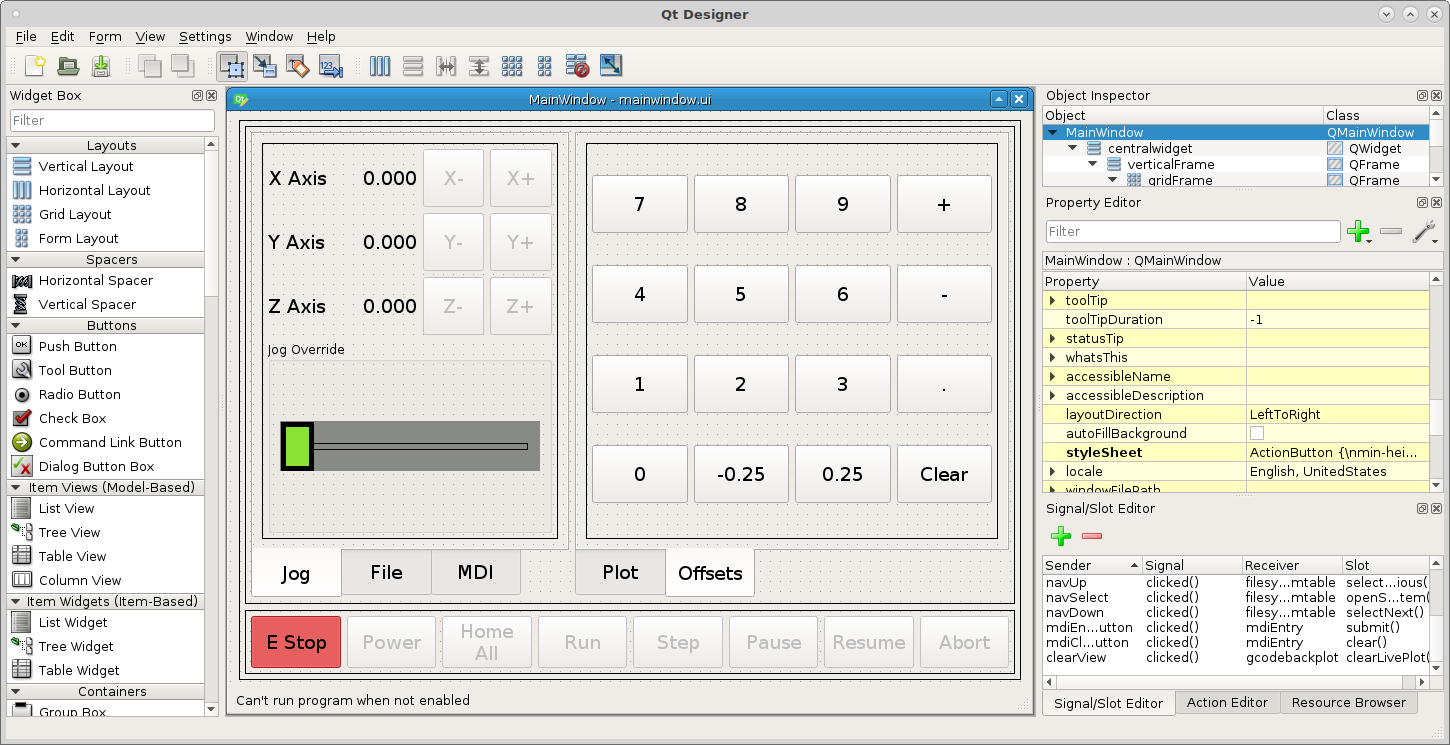This screenshot has height=745, width=1450.
Task: Click the New form toolbar icon
Action: [x=35, y=66]
